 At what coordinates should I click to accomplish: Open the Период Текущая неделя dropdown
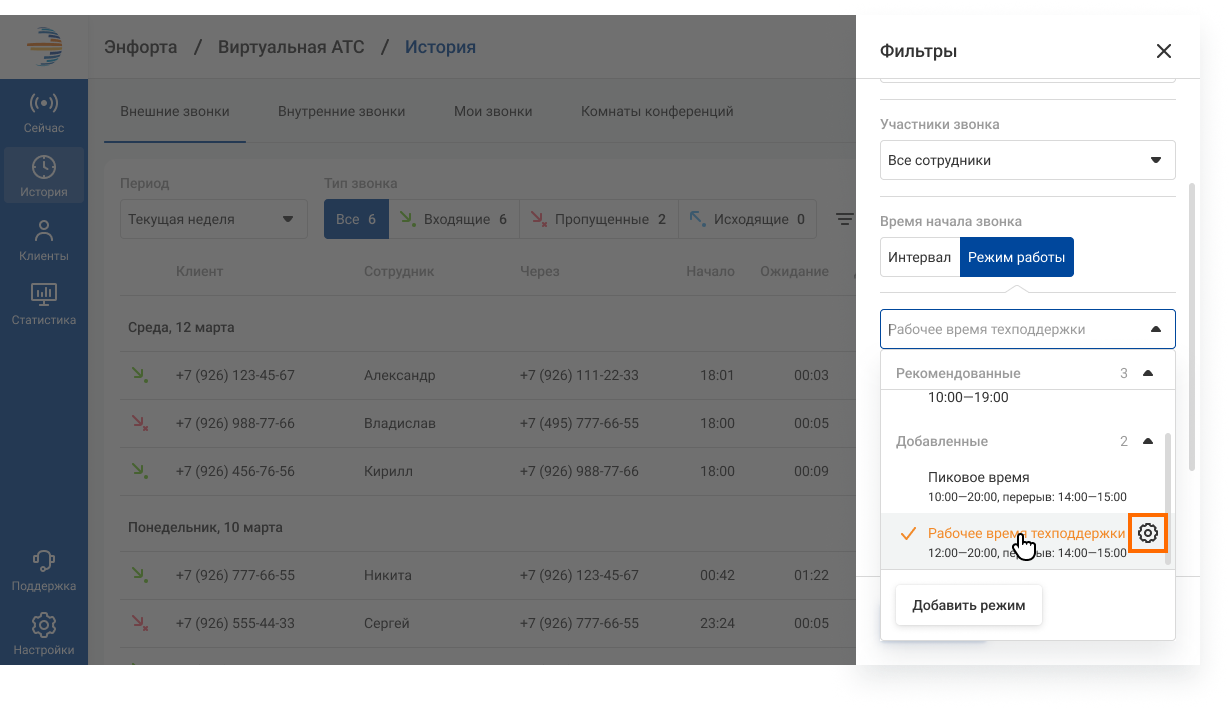tap(213, 219)
